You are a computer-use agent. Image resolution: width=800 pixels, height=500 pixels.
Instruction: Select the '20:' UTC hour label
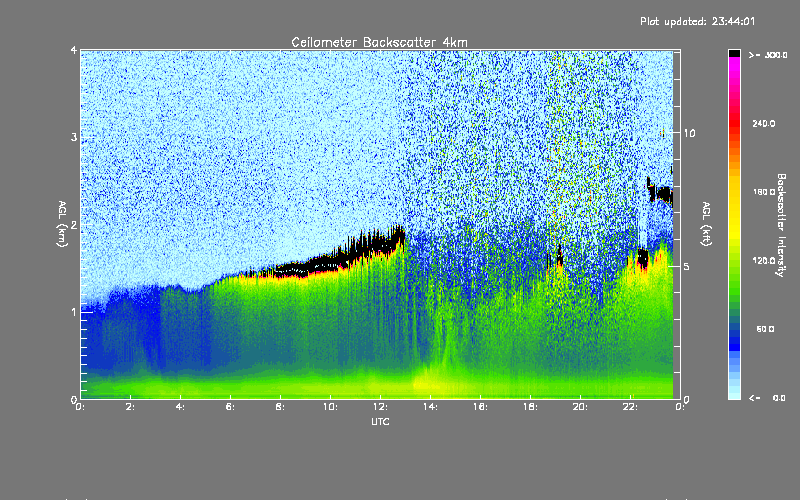coord(580,407)
